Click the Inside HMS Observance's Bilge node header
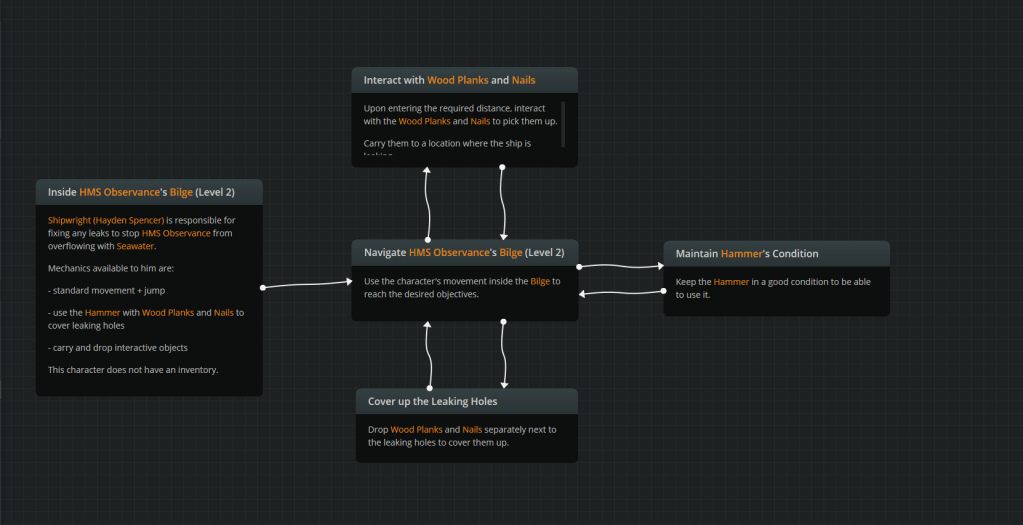 point(149,192)
